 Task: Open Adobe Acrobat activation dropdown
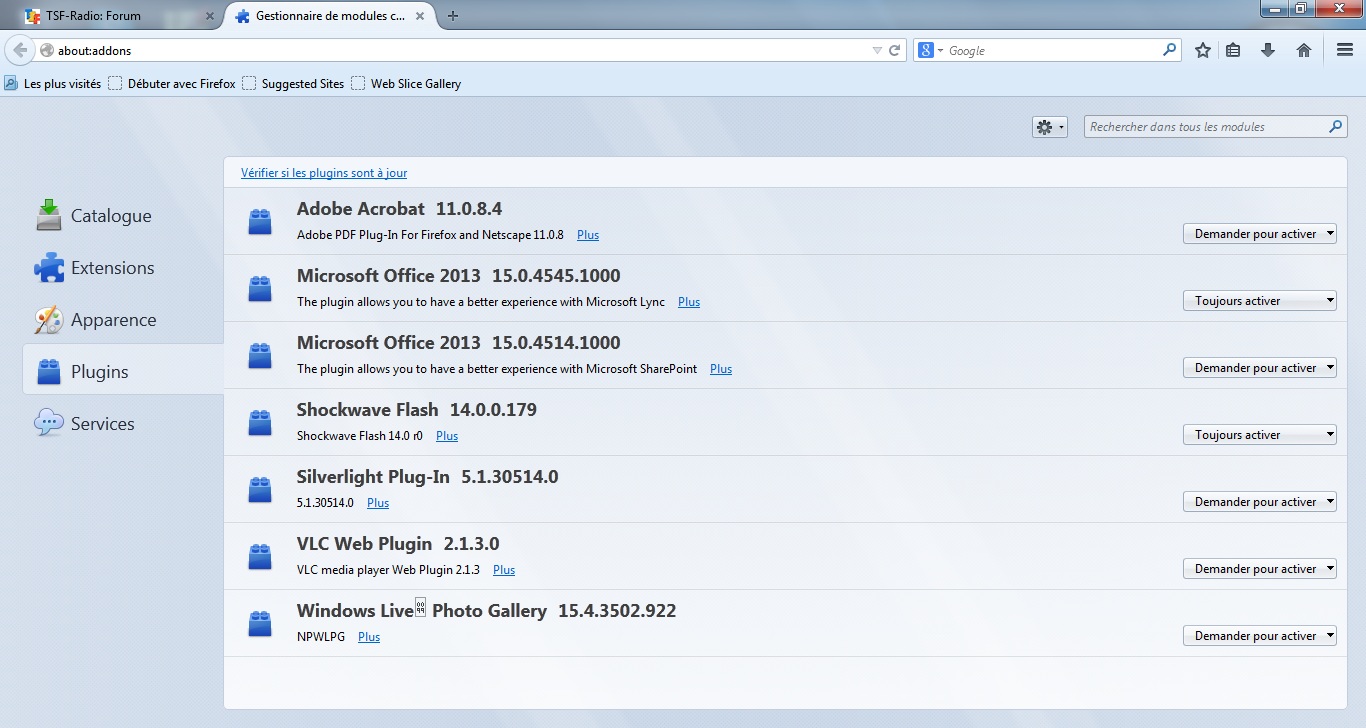pyautogui.click(x=1260, y=234)
